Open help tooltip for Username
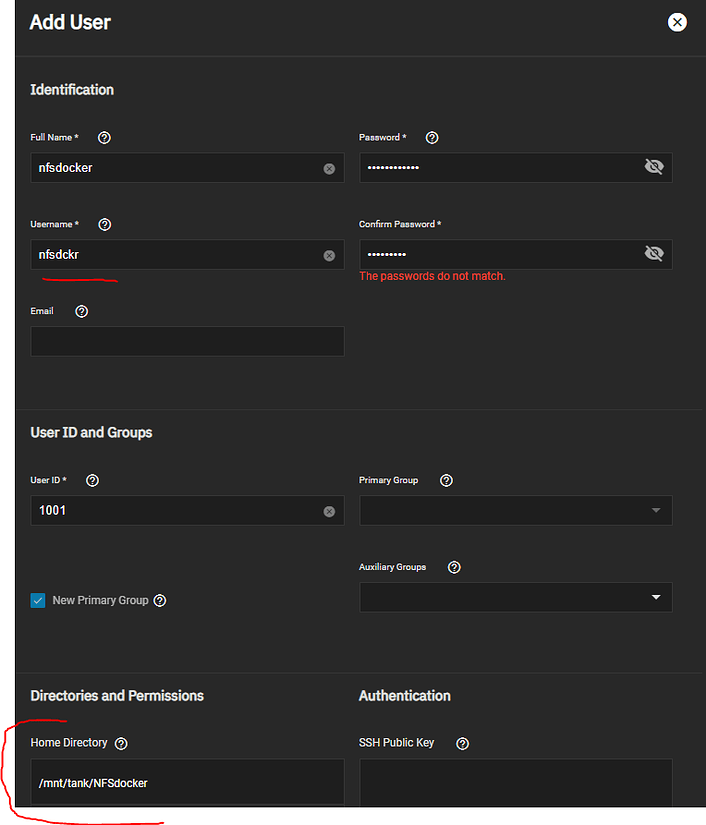706x825 pixels. tap(105, 225)
